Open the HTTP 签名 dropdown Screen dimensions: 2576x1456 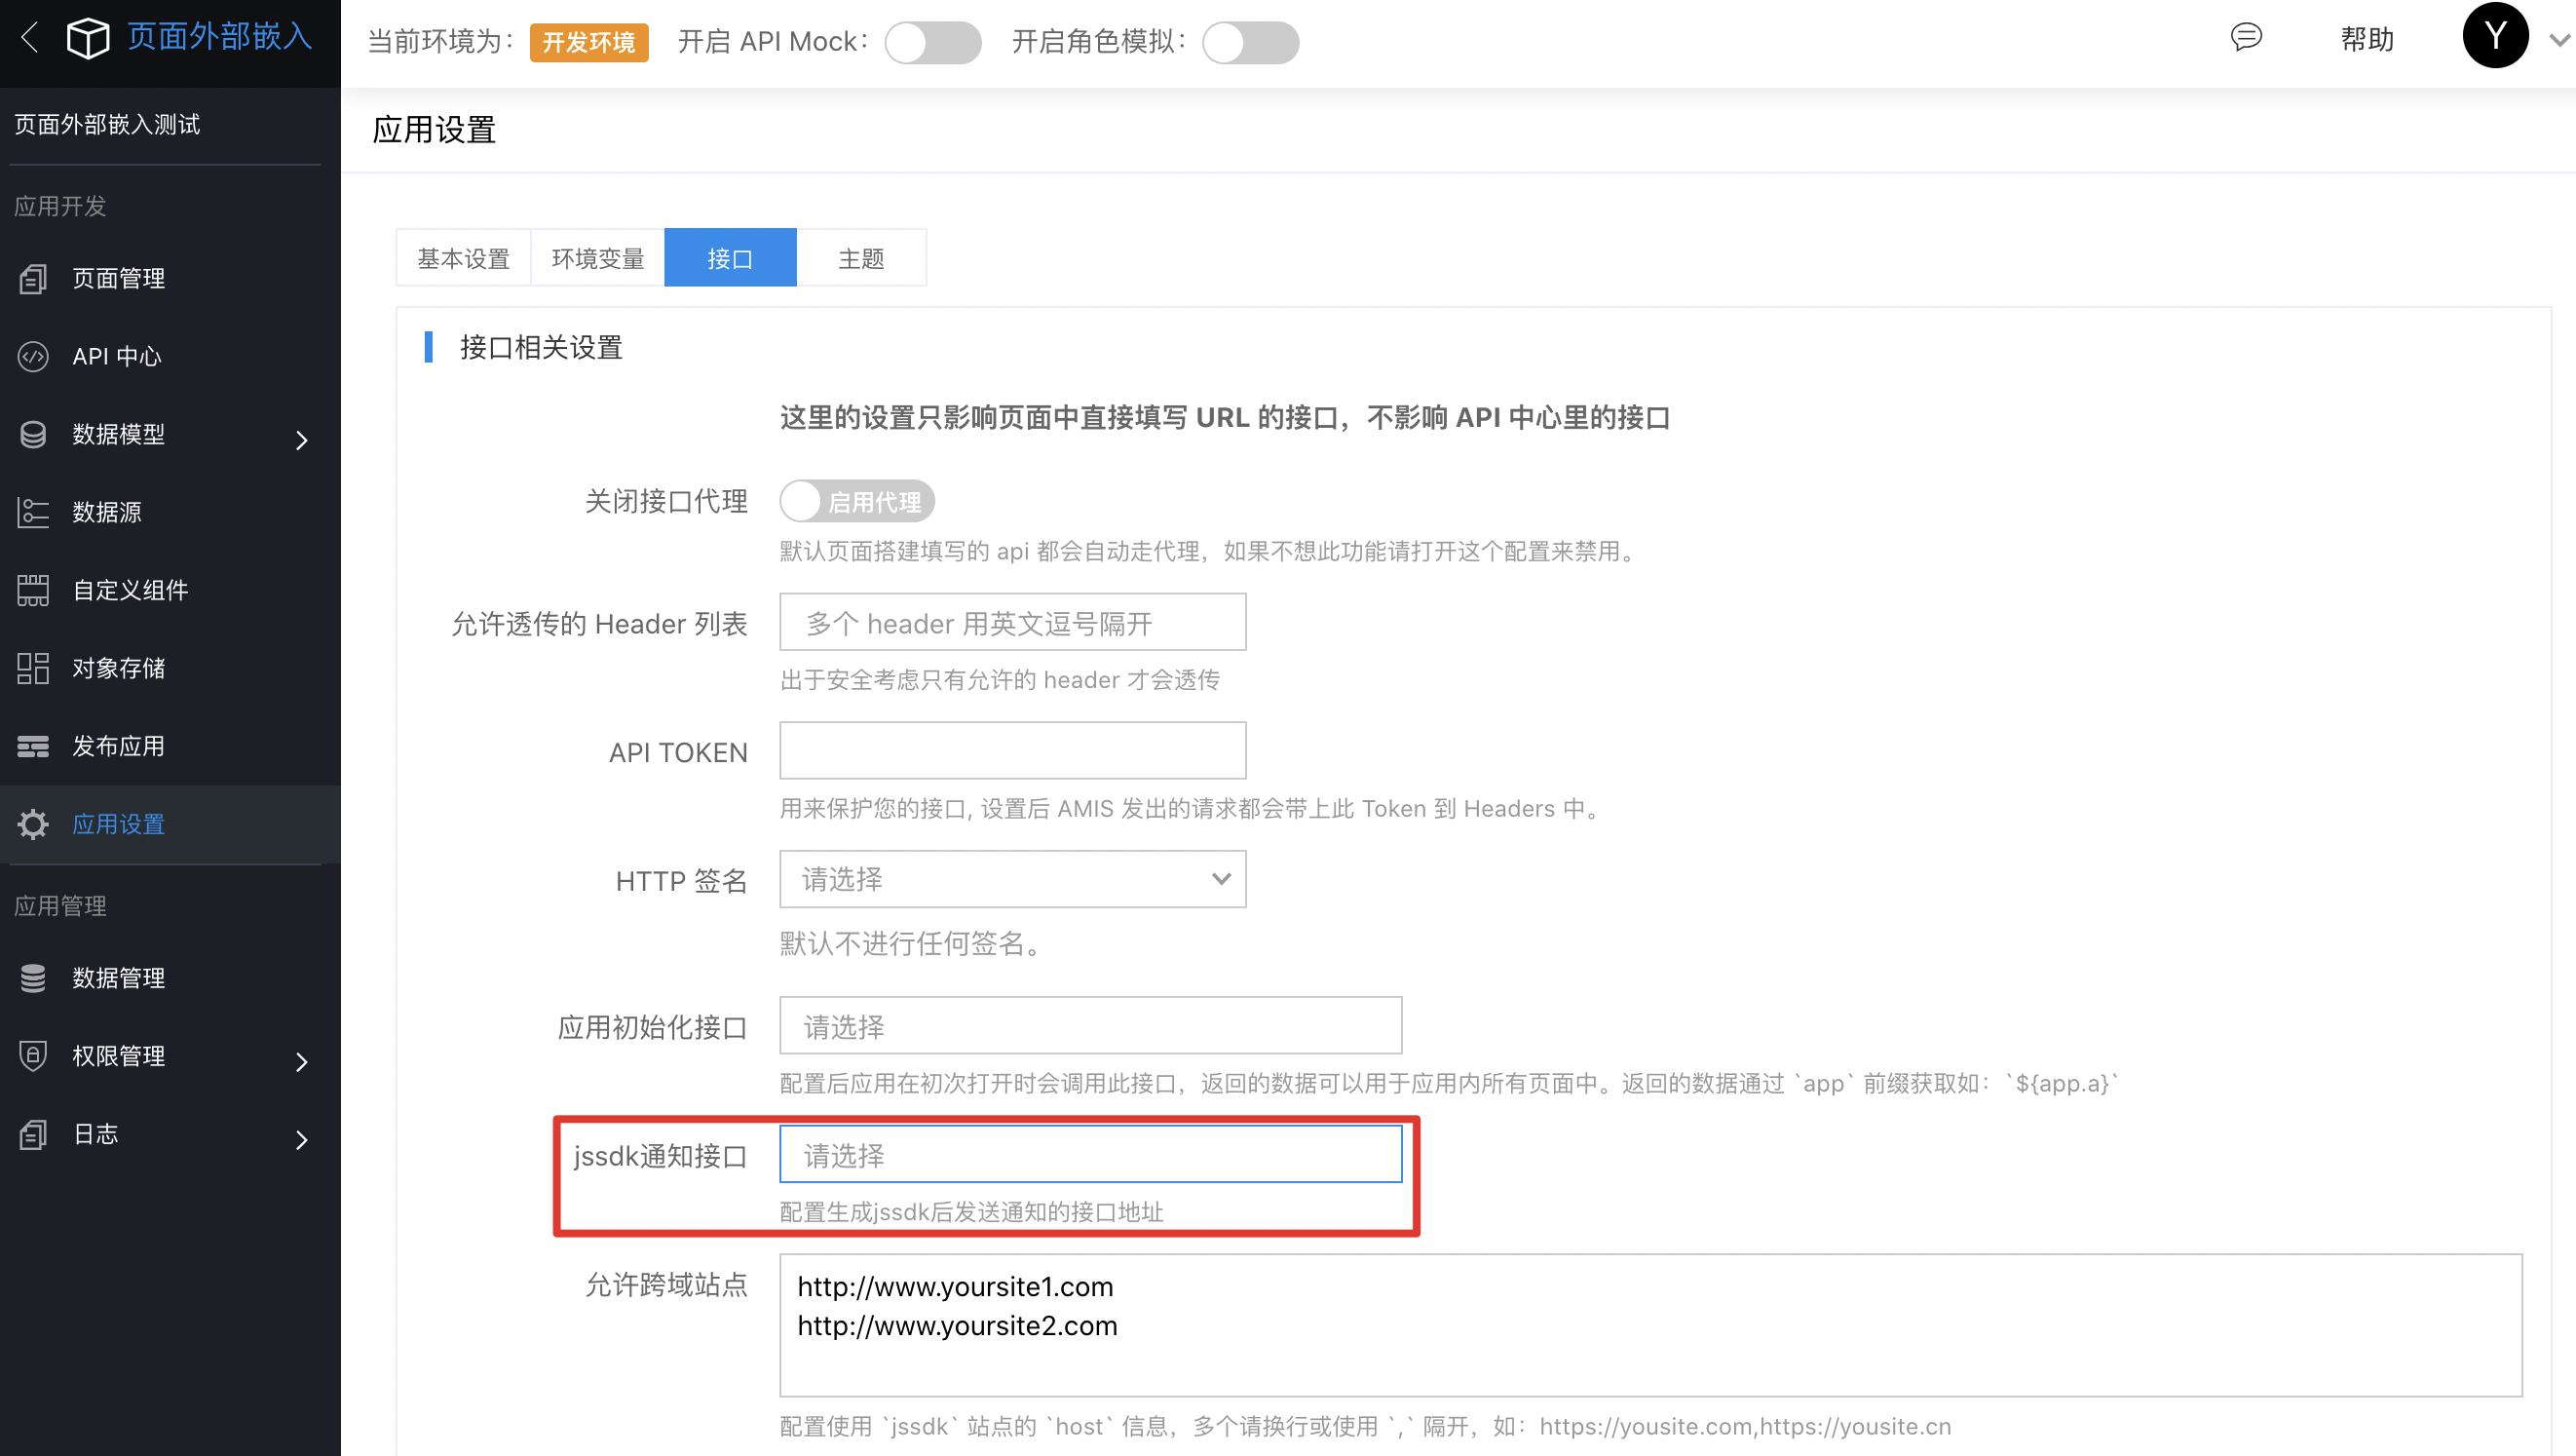pos(1012,879)
